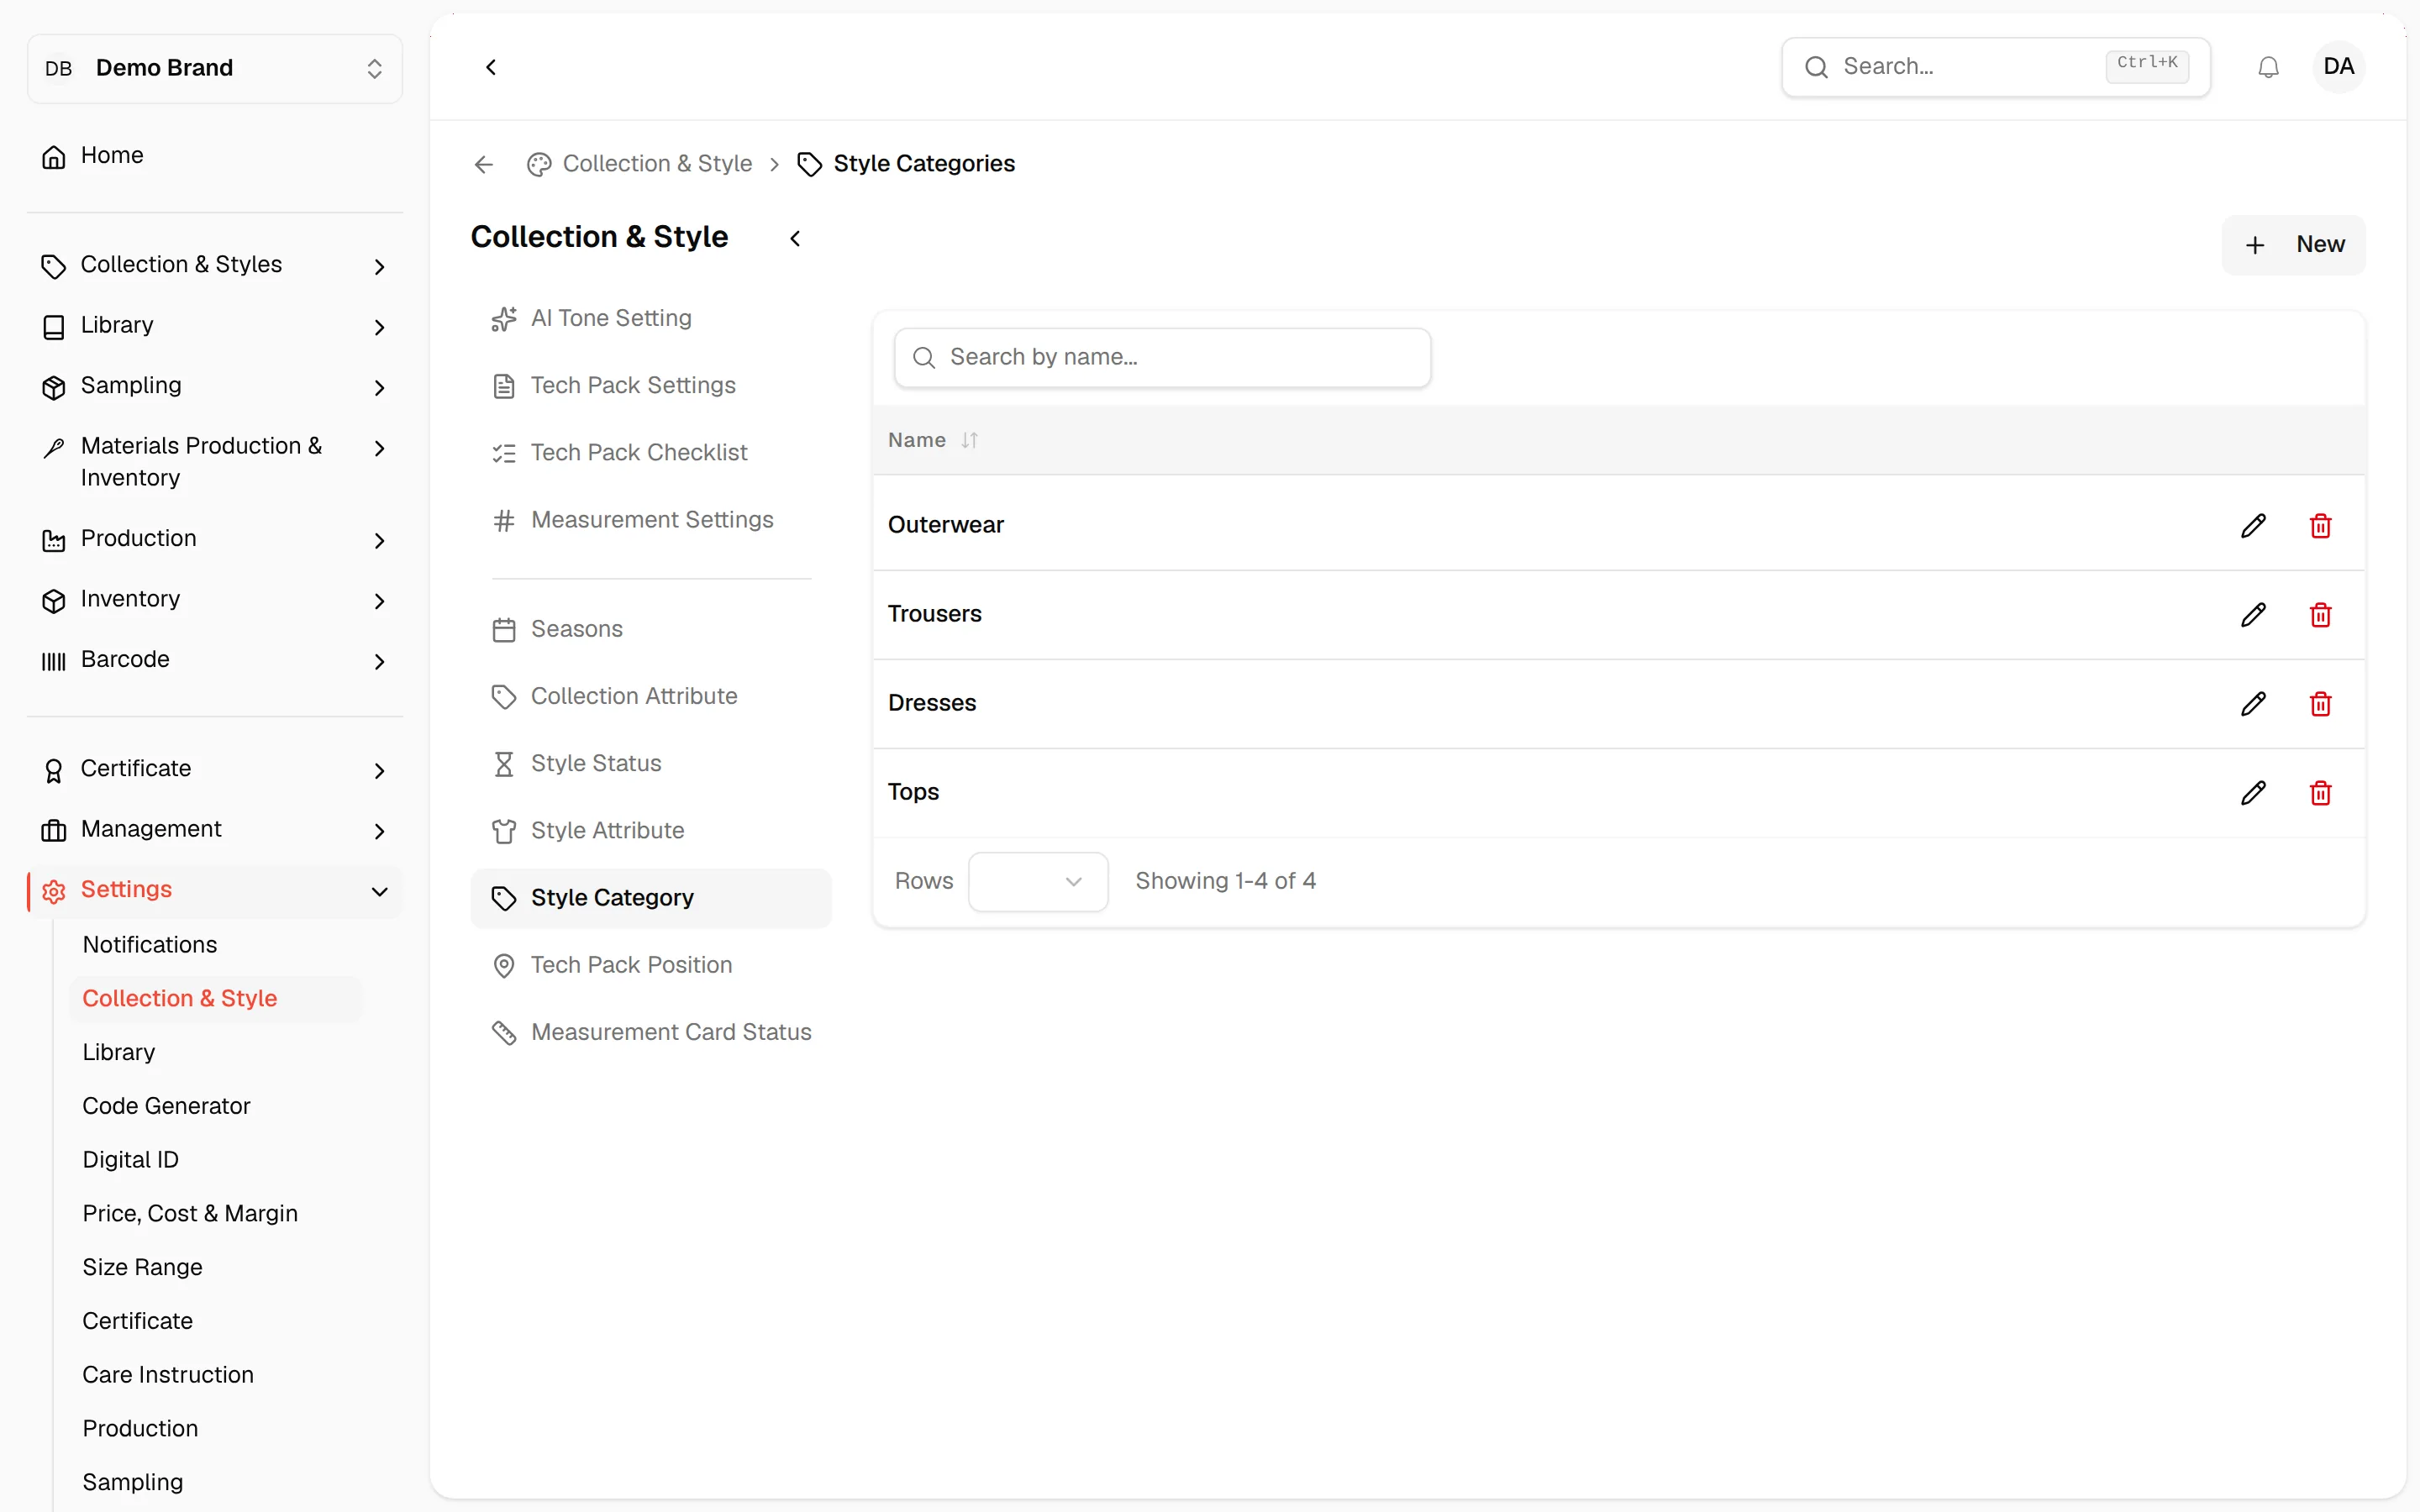
Task: Open Tech Pack Settings
Action: point(651,386)
